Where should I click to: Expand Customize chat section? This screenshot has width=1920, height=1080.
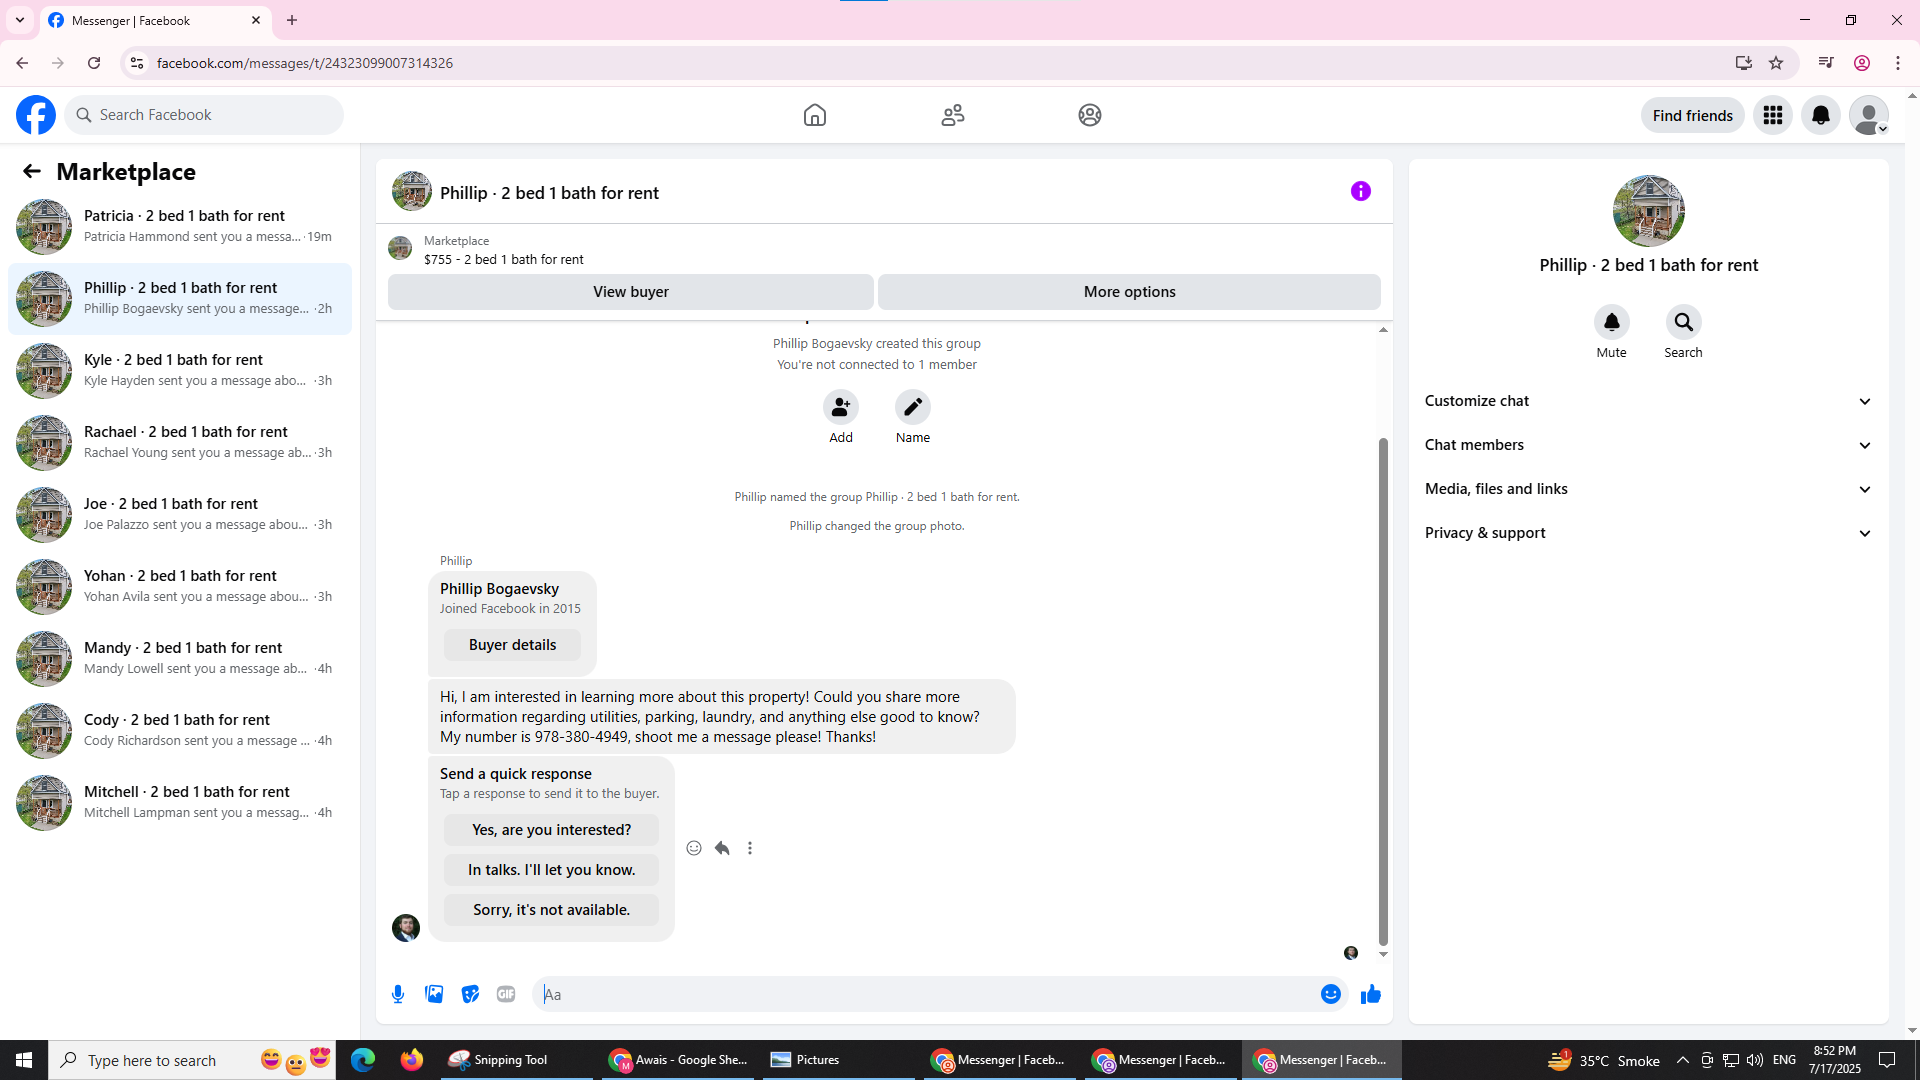point(1648,401)
